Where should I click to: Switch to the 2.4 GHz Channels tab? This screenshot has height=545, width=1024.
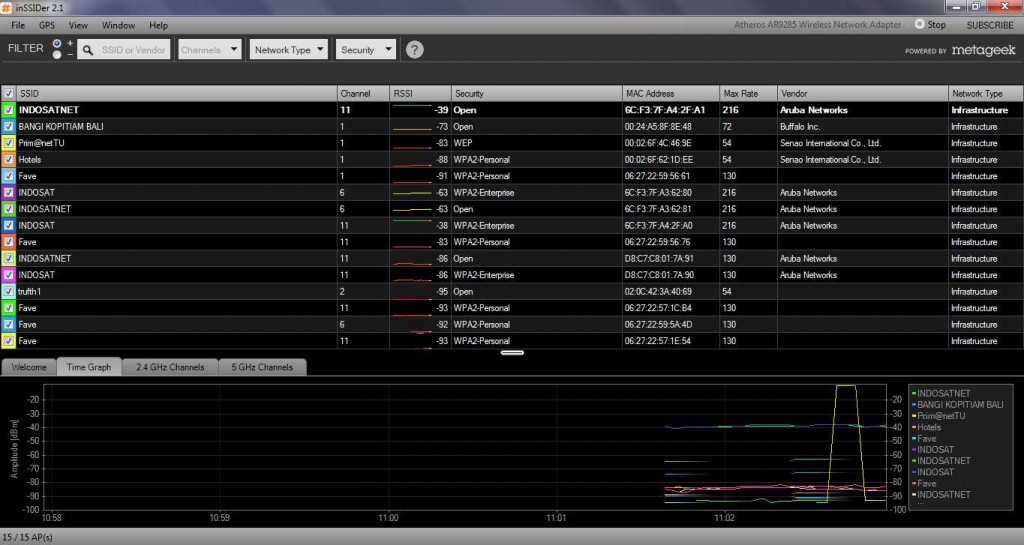click(x=170, y=367)
